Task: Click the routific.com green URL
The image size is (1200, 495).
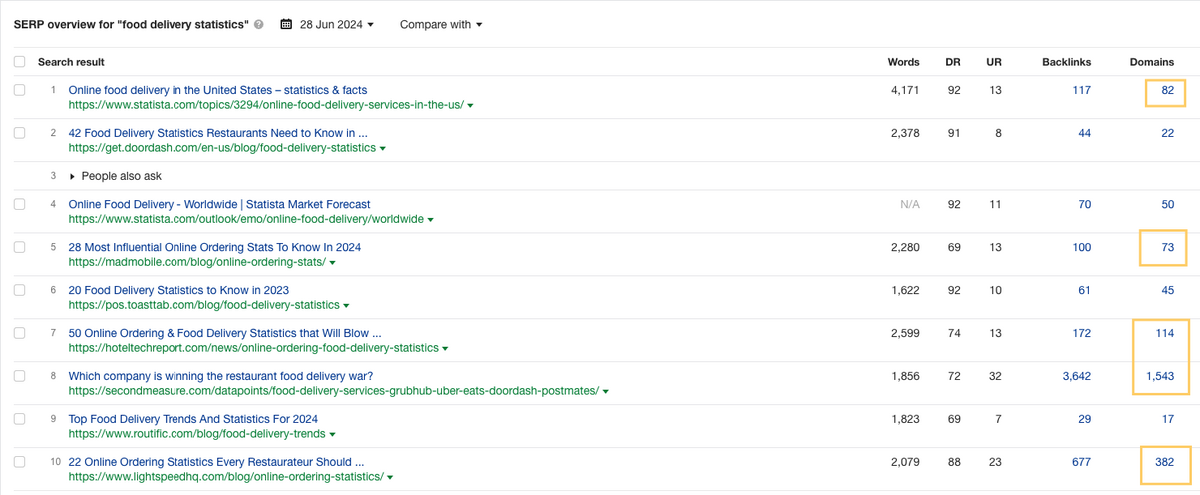Action: point(197,434)
